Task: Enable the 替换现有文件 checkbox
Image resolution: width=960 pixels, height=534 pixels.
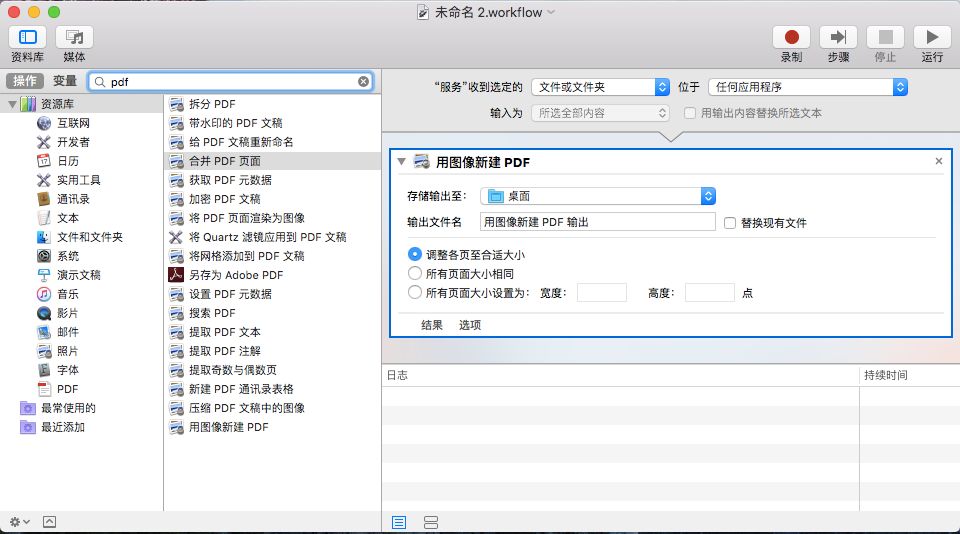Action: 730,223
